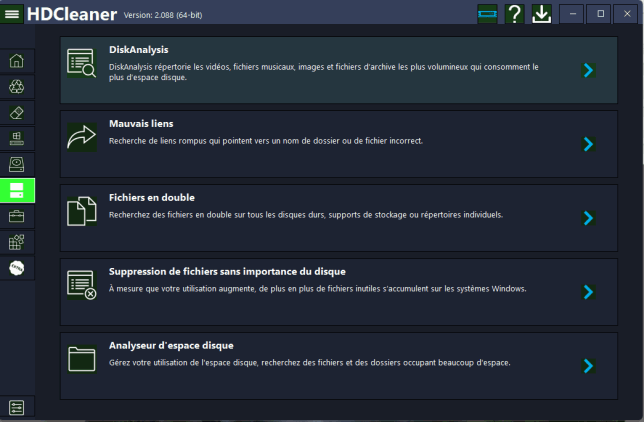Go to the Home sidebar icon
This screenshot has width=644, height=422.
[x=16, y=61]
